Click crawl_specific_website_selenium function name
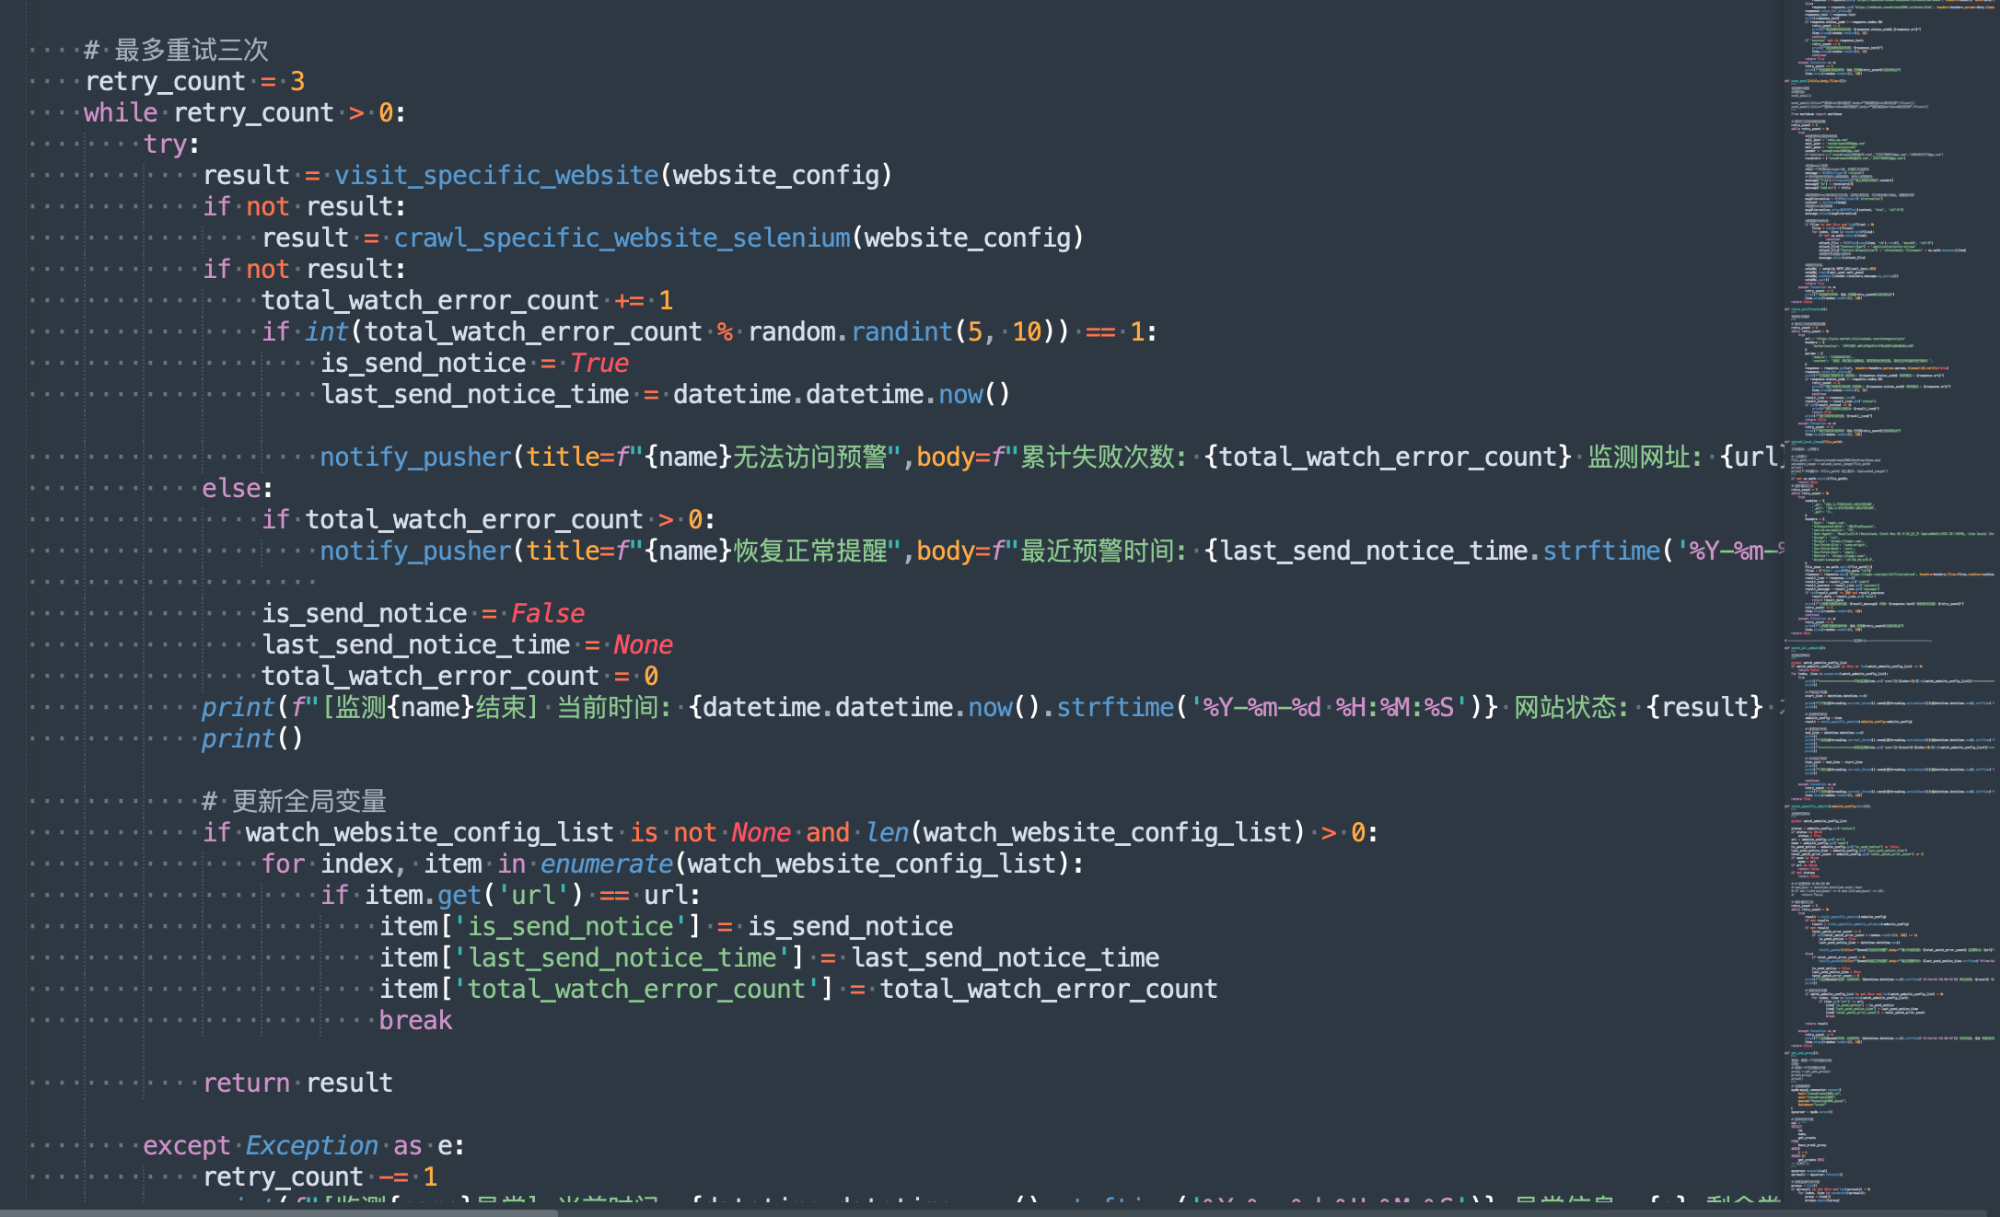This screenshot has height=1217, width=2000. (x=621, y=238)
